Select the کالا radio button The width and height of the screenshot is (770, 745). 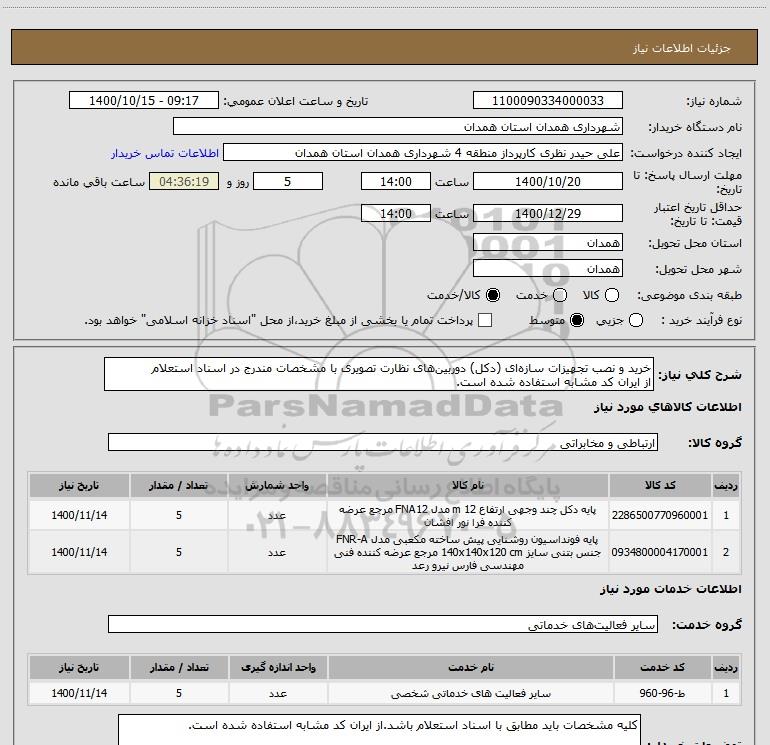(612, 295)
